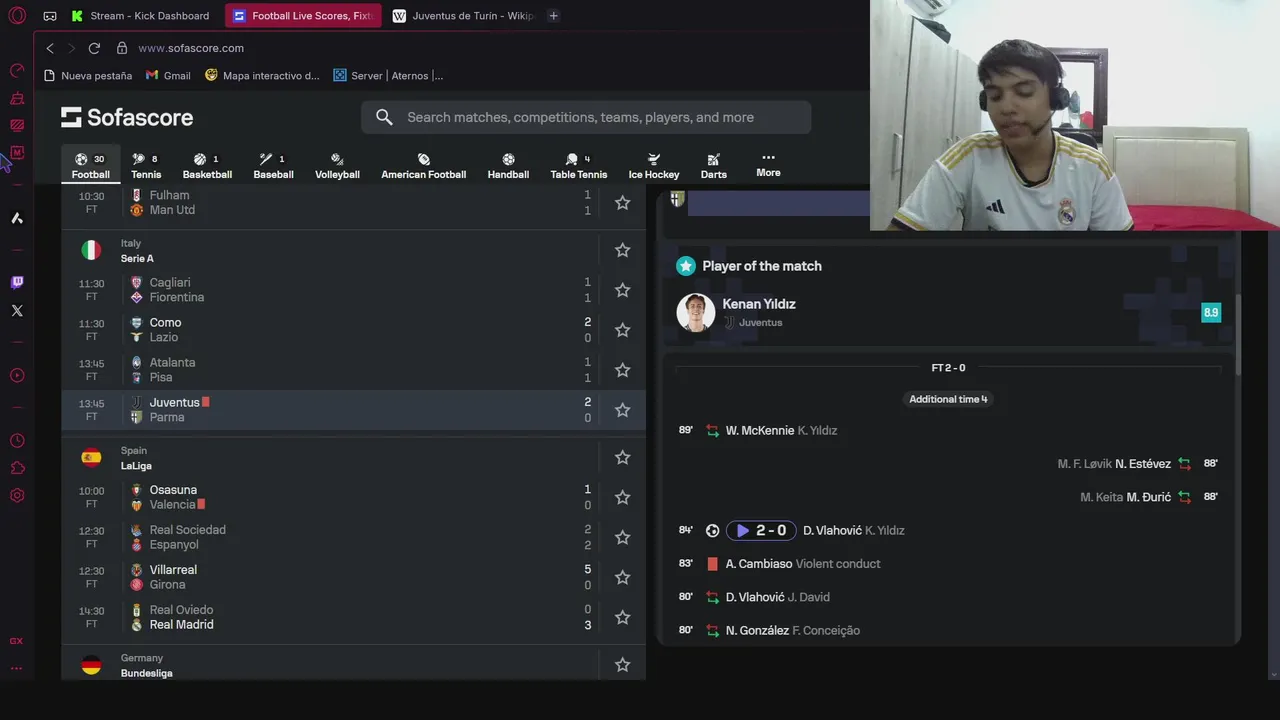Image resolution: width=1280 pixels, height=720 pixels.
Task: Click match details panel scrollbar
Action: [1238, 335]
